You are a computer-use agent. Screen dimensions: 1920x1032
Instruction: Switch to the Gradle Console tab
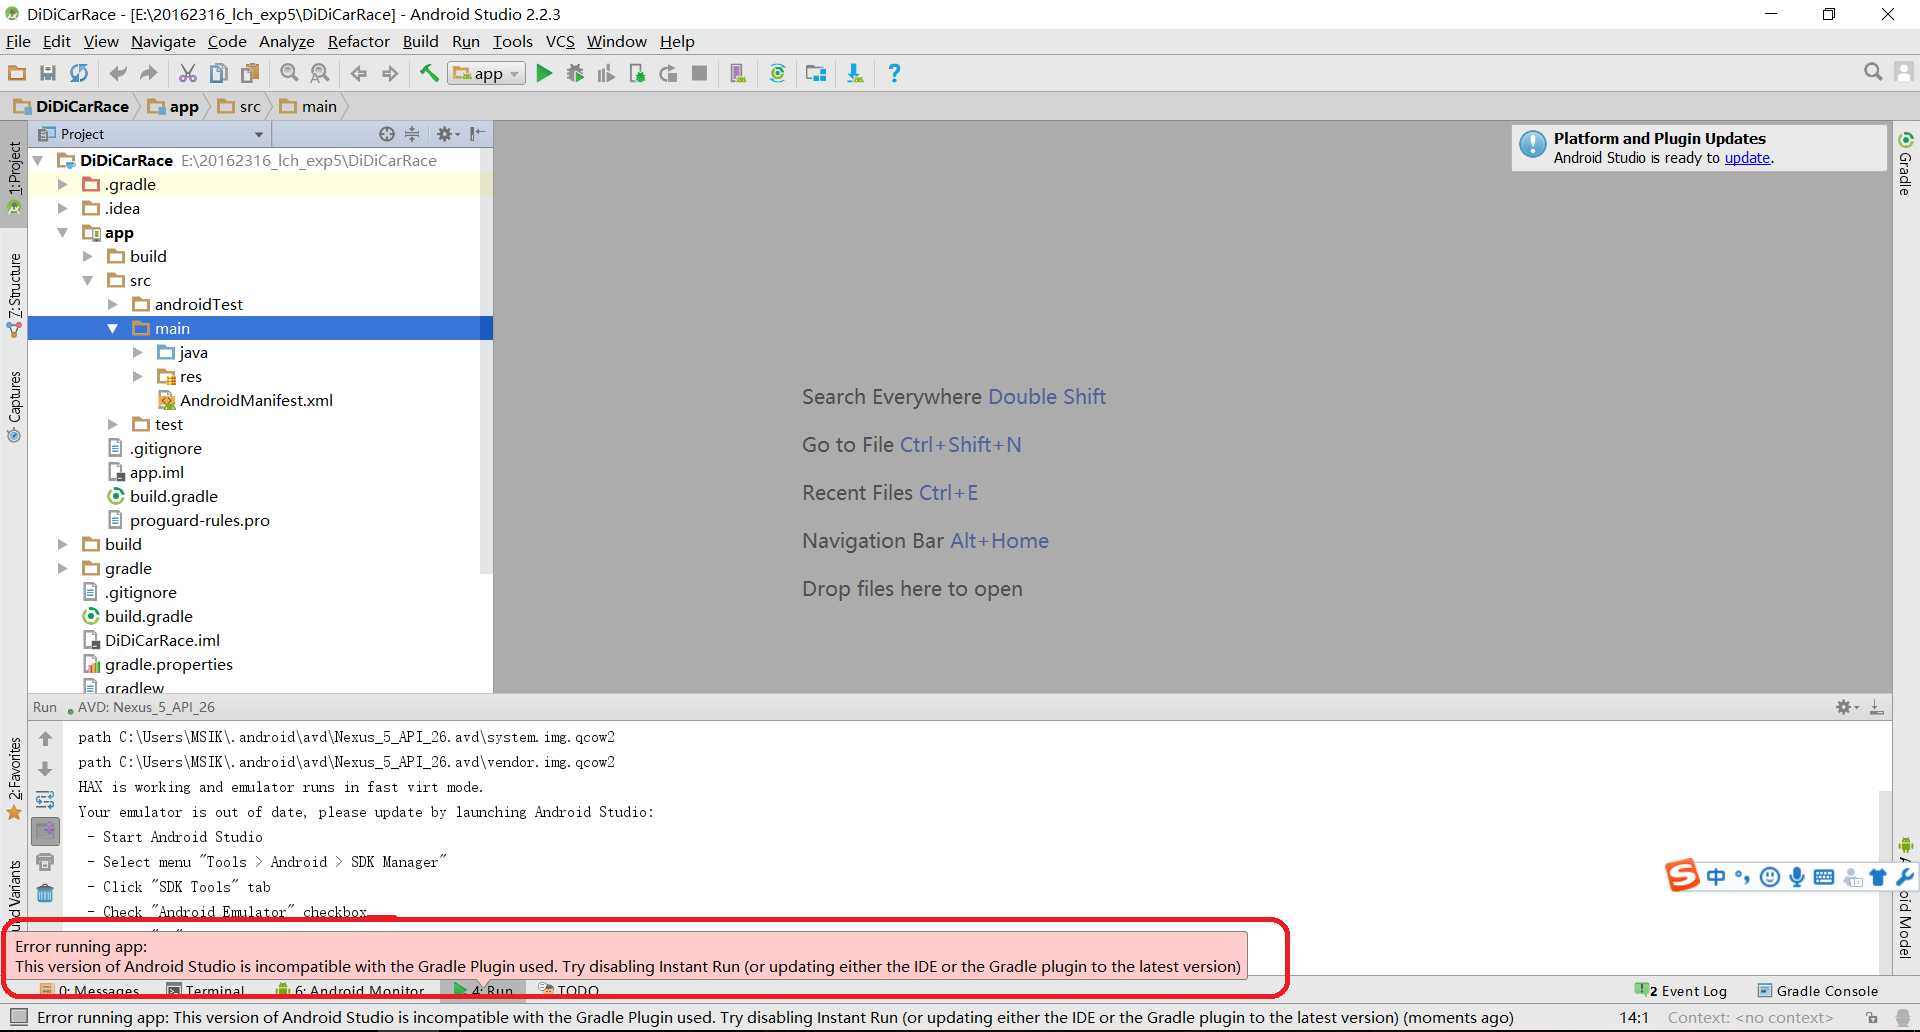point(1818,991)
